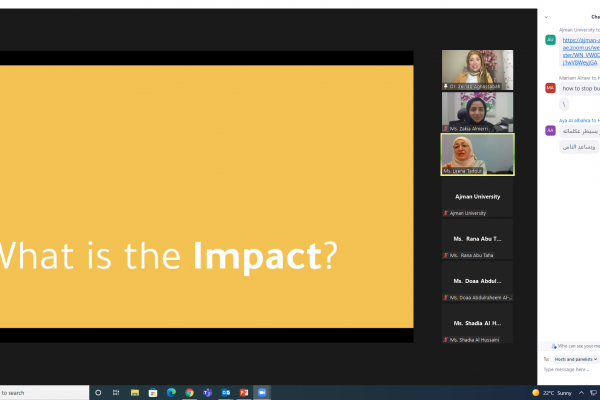
Task: Click muted mic icon on Rana Abu Taha tile
Action: pyautogui.click(x=445, y=255)
